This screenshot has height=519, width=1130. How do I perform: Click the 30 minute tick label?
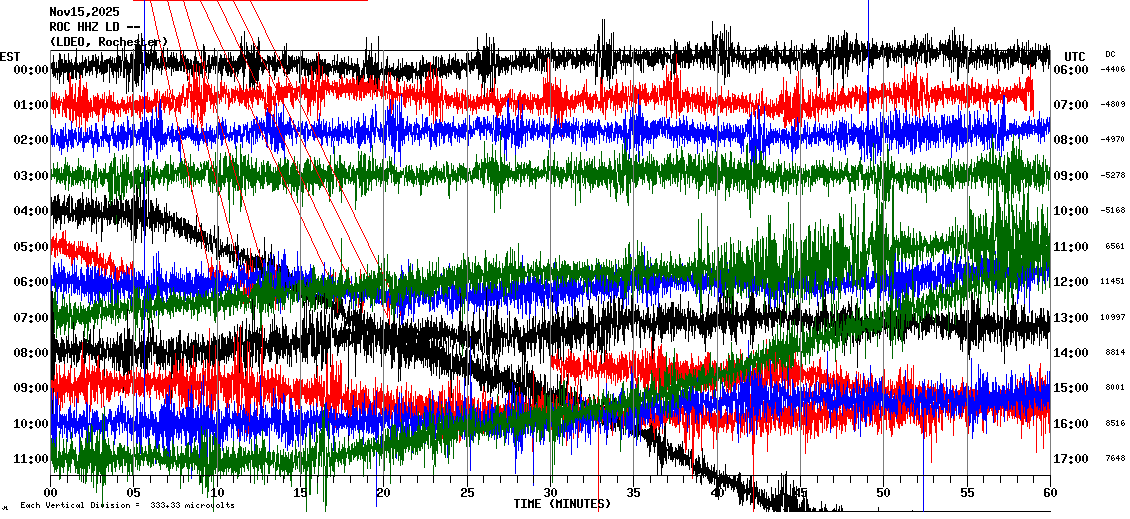[550, 493]
